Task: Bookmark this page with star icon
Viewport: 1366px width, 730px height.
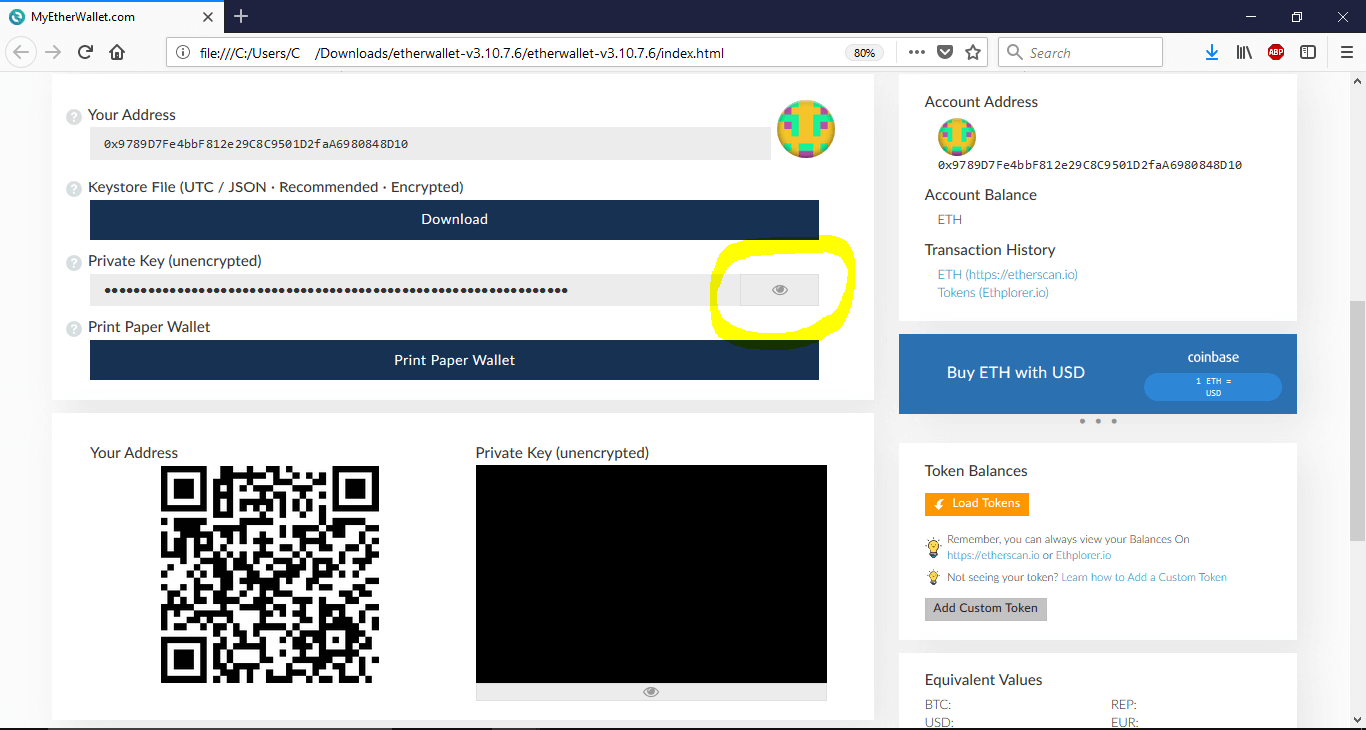Action: click(x=973, y=53)
